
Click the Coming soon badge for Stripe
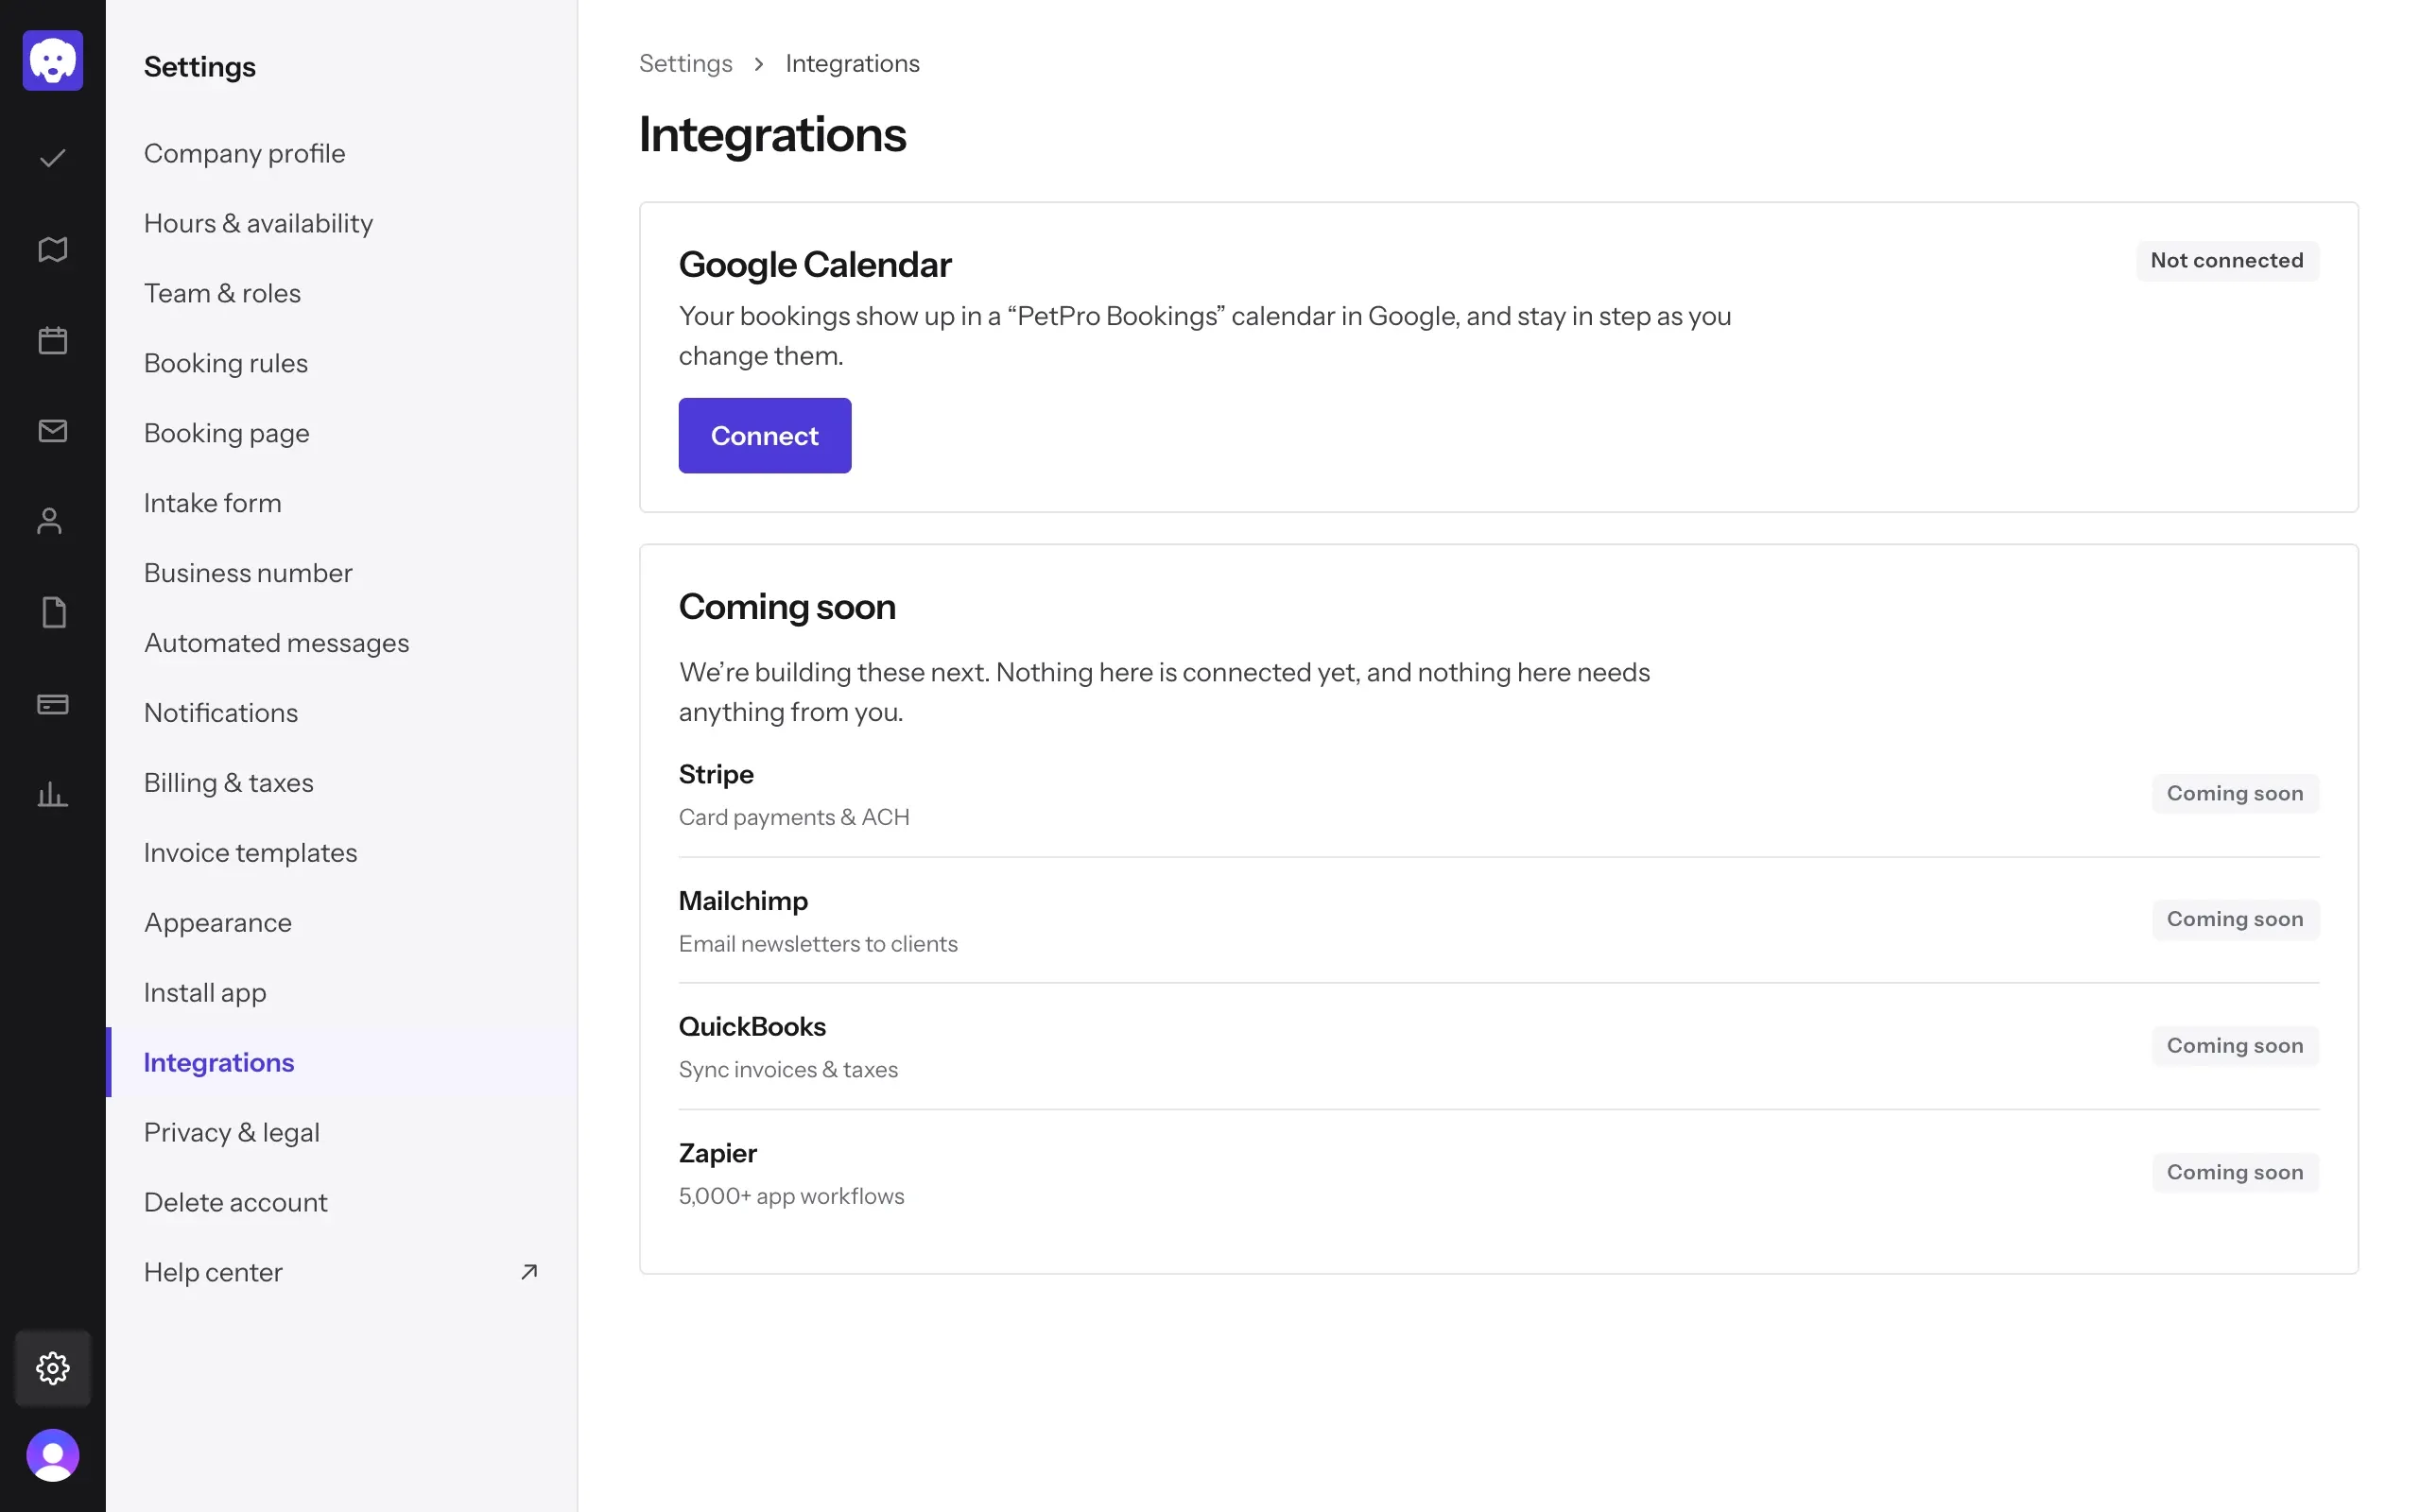click(2235, 794)
